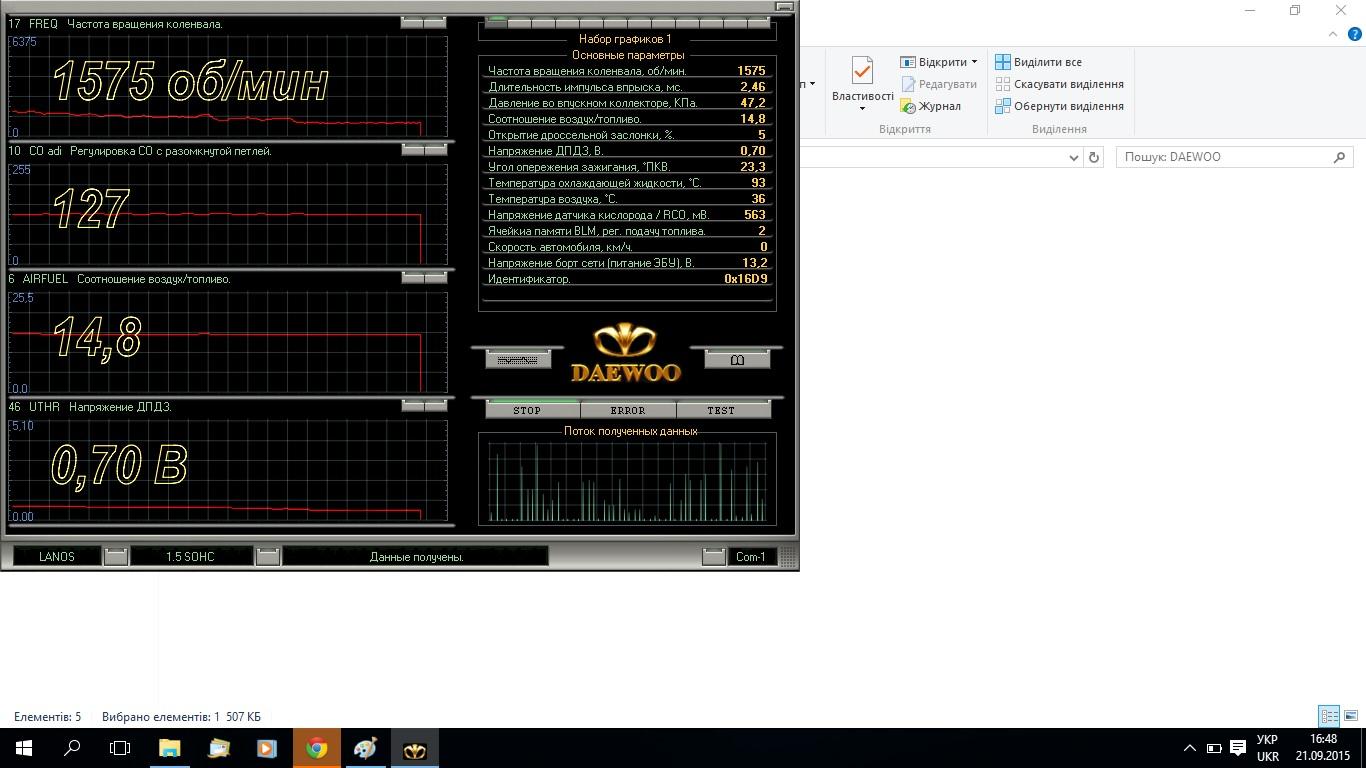Click the TEST button
Viewport: 1366px width, 768px height.
coord(721,410)
